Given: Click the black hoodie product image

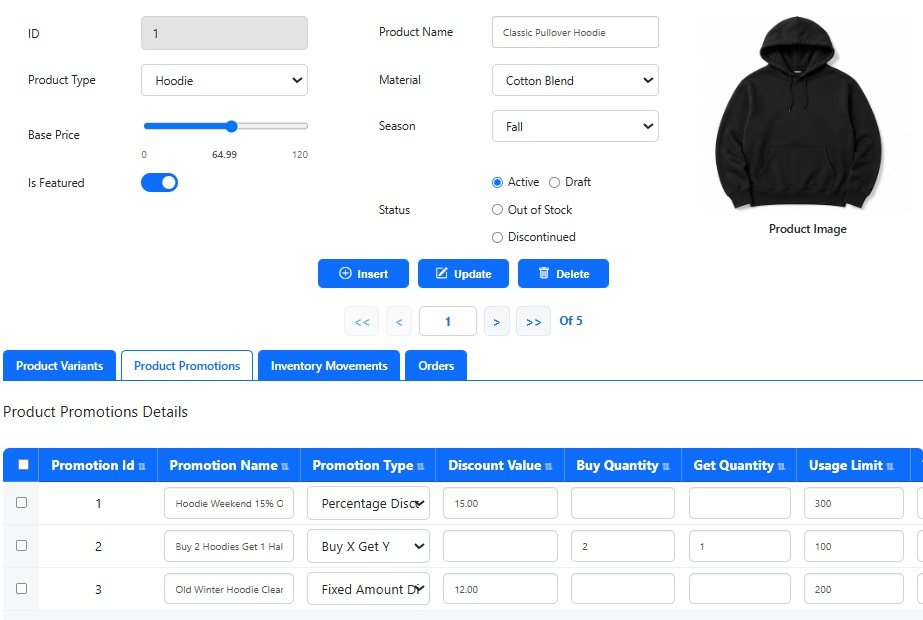Looking at the screenshot, I should pos(799,113).
